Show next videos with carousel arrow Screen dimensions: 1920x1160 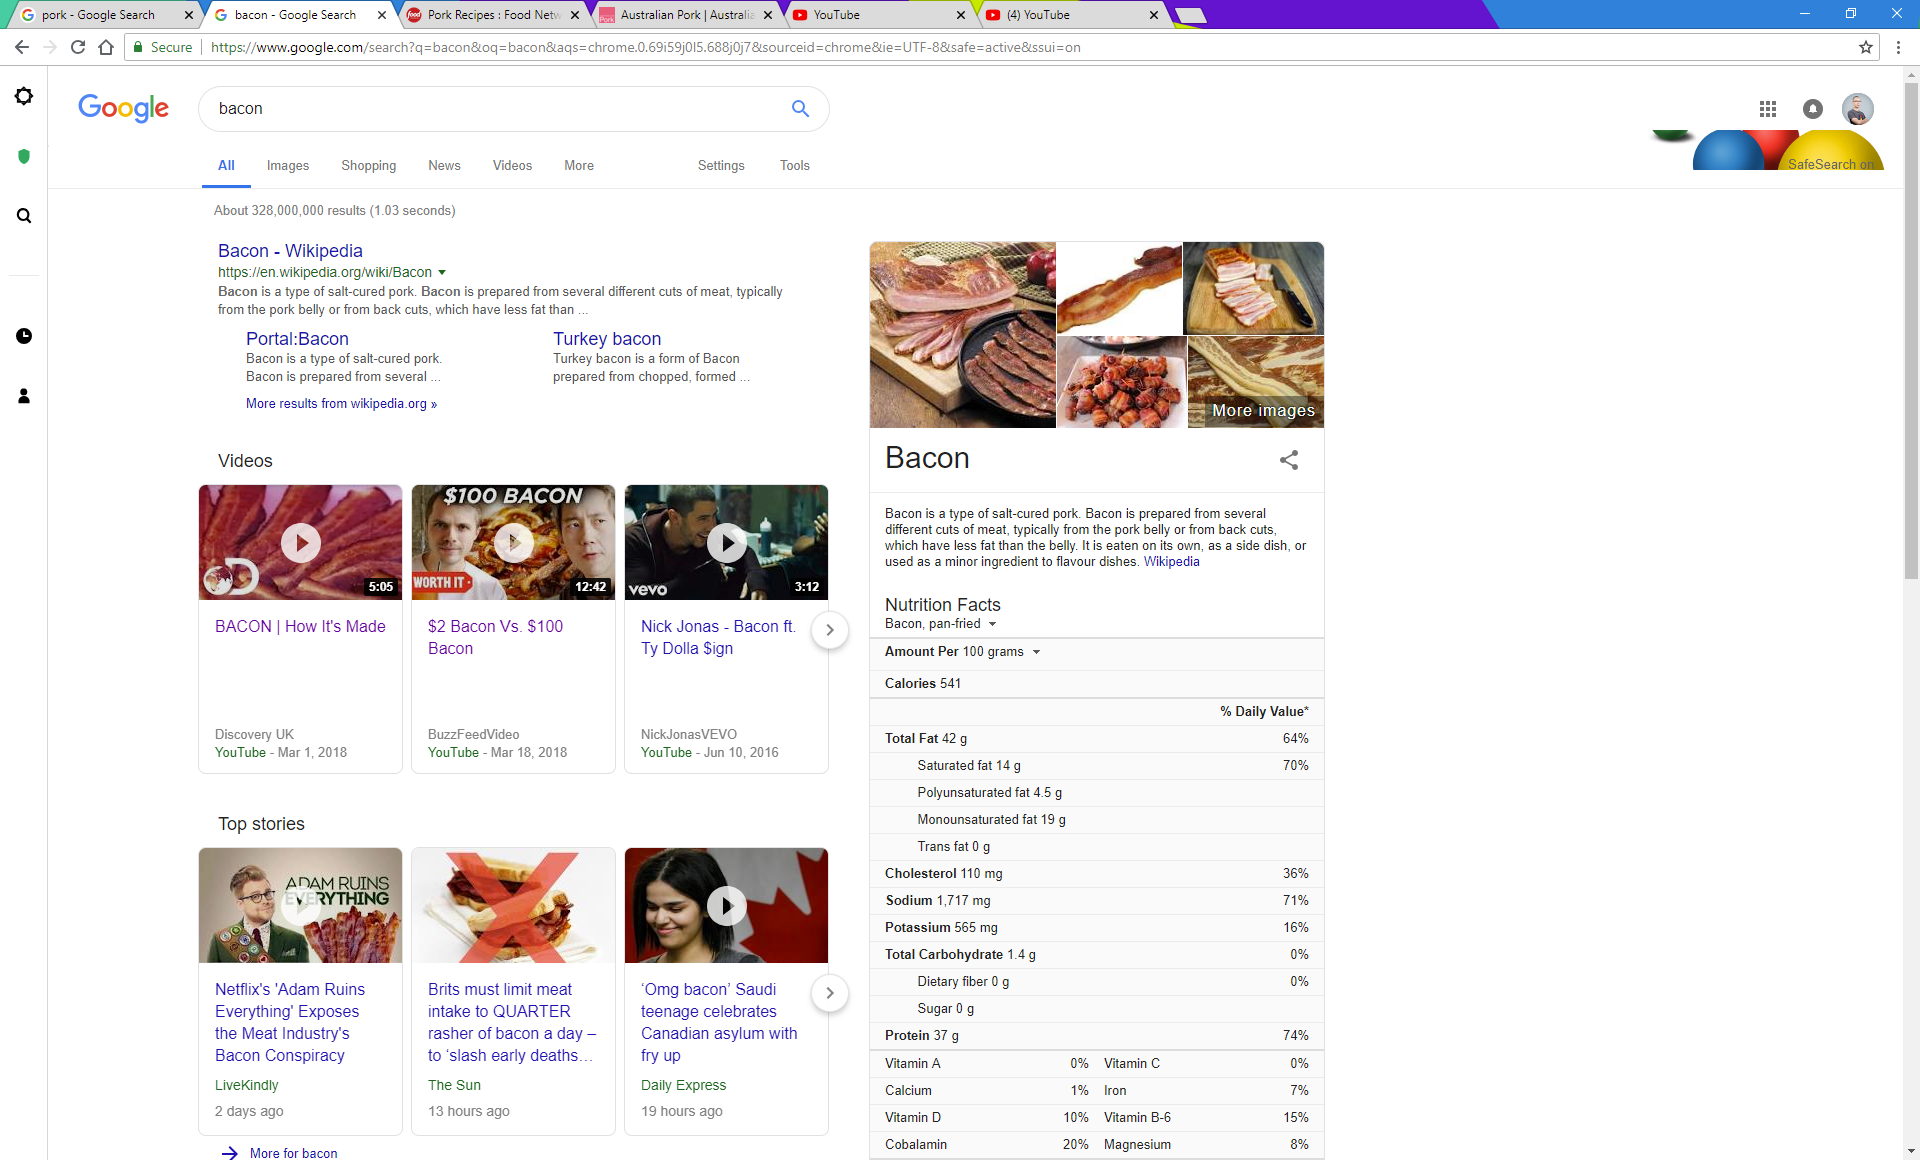829,630
